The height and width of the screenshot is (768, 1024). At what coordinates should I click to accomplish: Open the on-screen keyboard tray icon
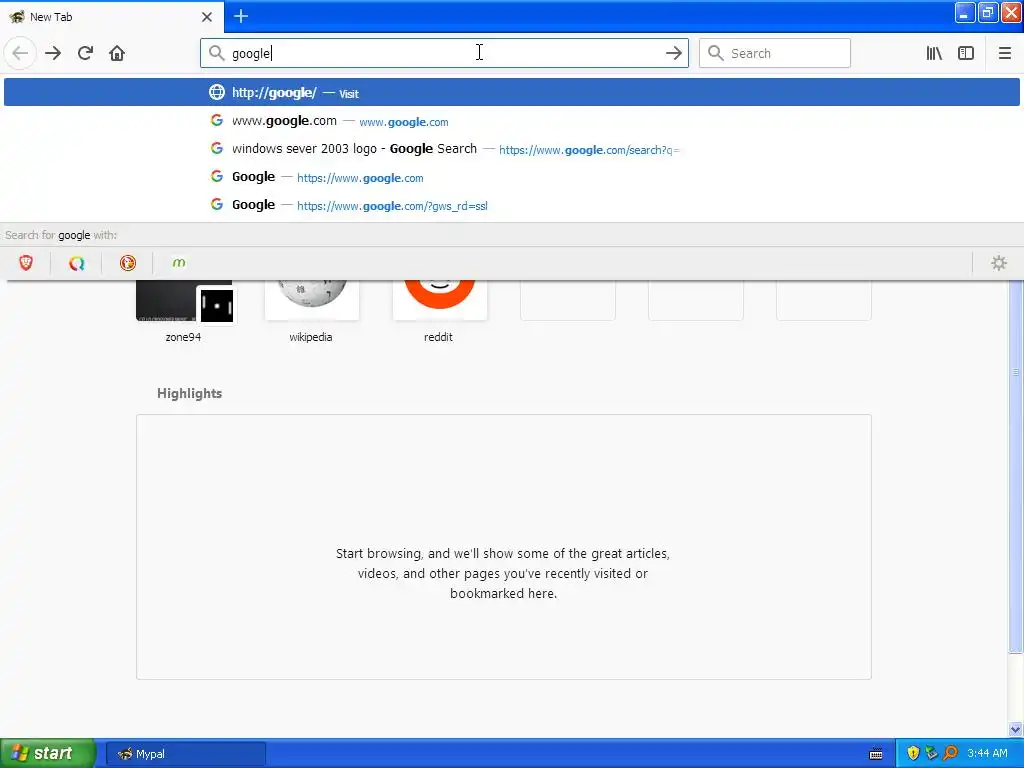pyautogui.click(x=876, y=754)
